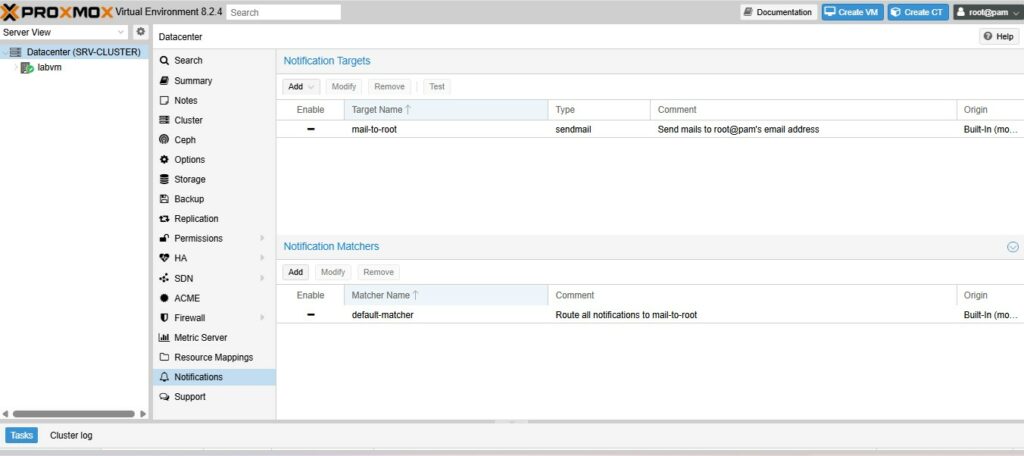Click the ACME certificate icon

pos(164,298)
